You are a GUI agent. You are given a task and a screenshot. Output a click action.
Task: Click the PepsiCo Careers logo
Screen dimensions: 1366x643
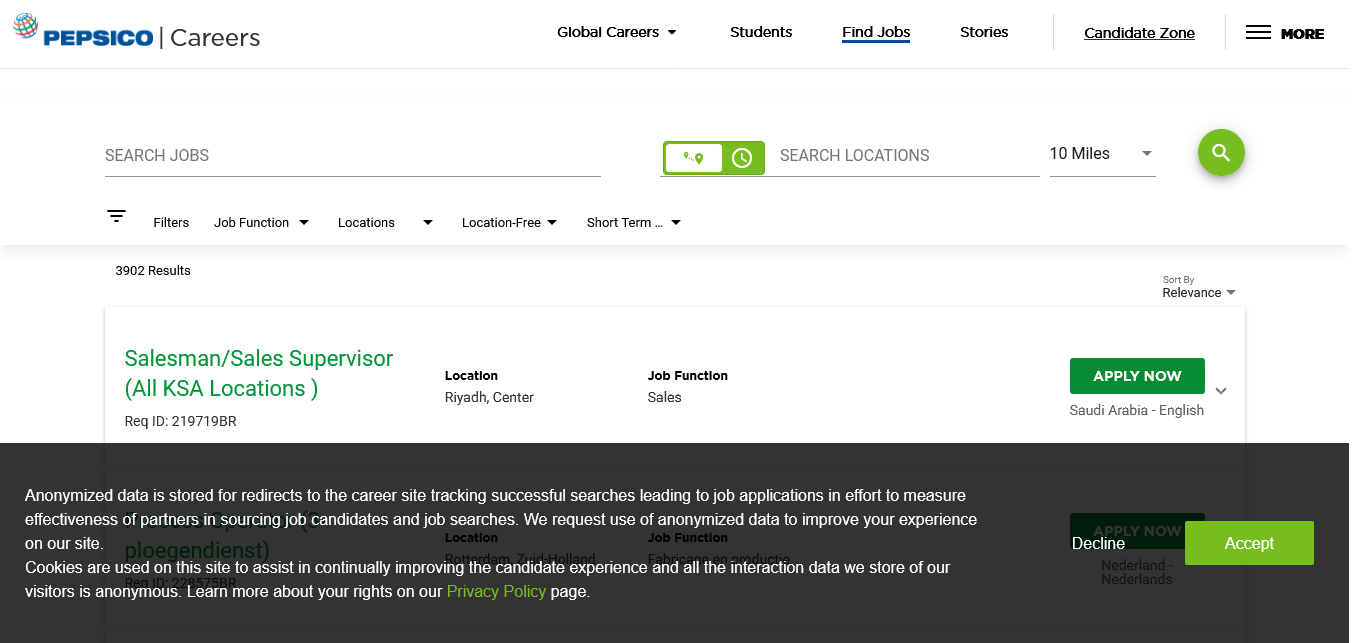tap(136, 35)
